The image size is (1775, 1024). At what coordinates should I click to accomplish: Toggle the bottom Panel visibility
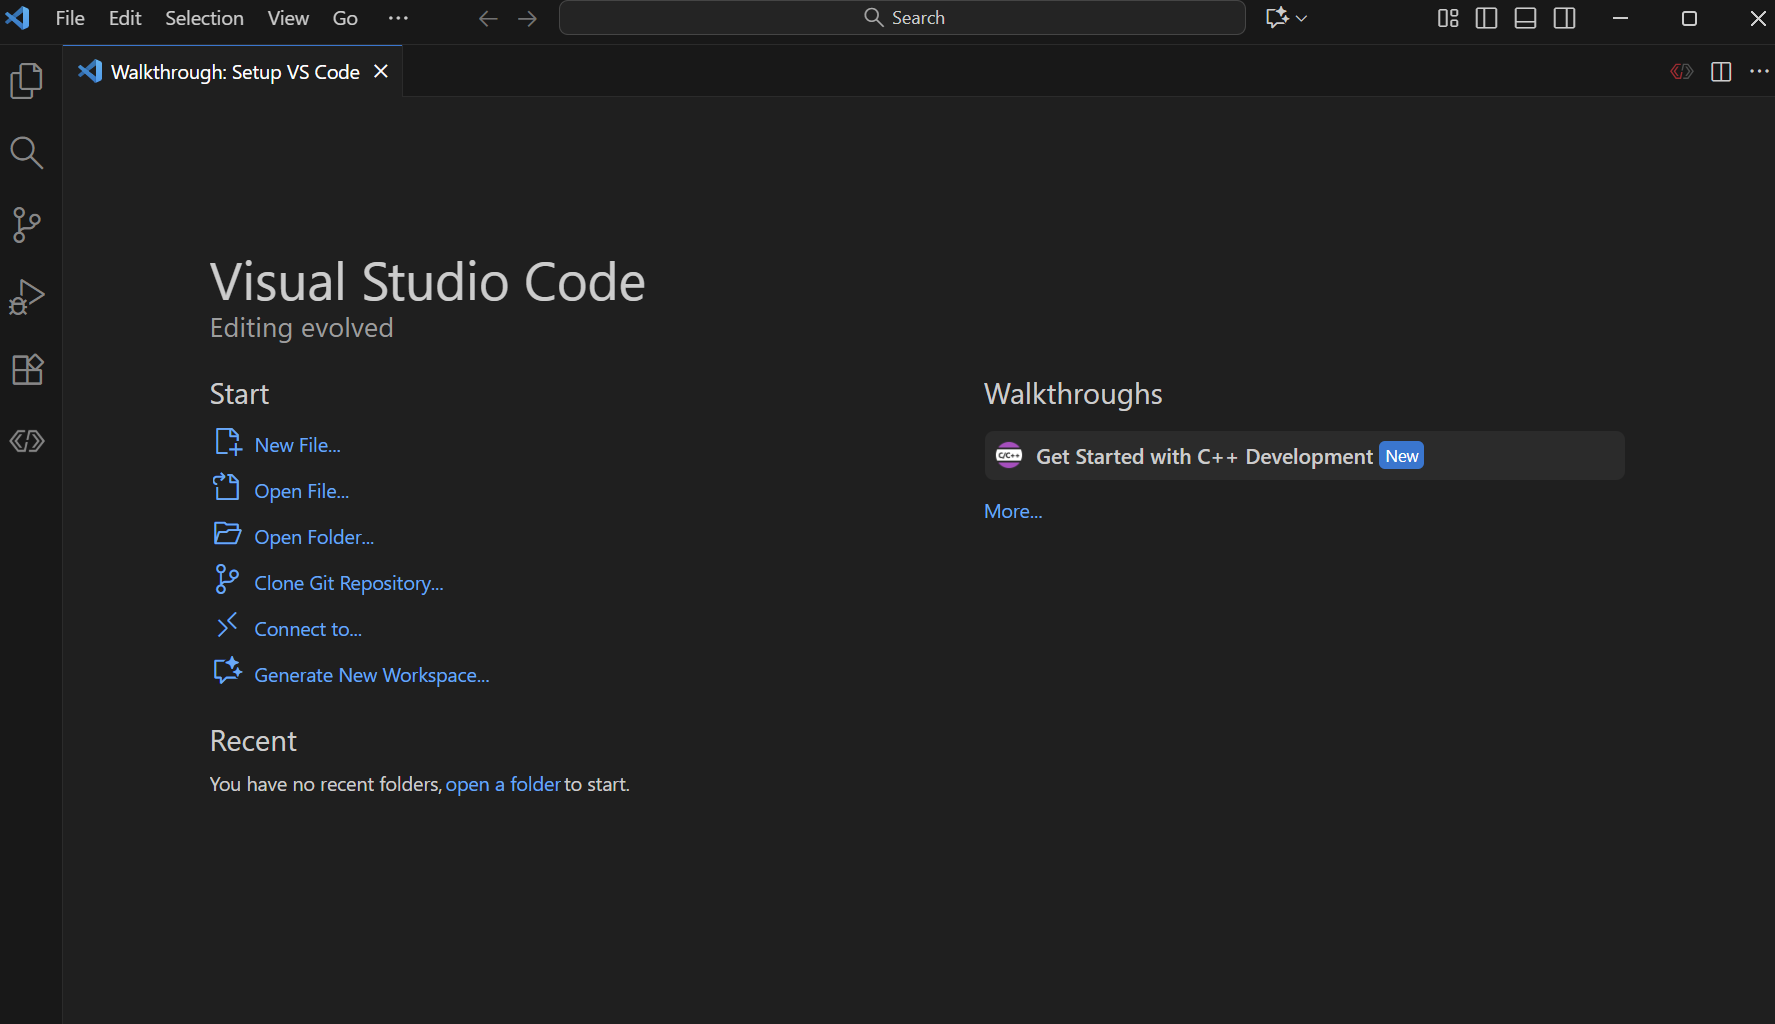[x=1525, y=18]
